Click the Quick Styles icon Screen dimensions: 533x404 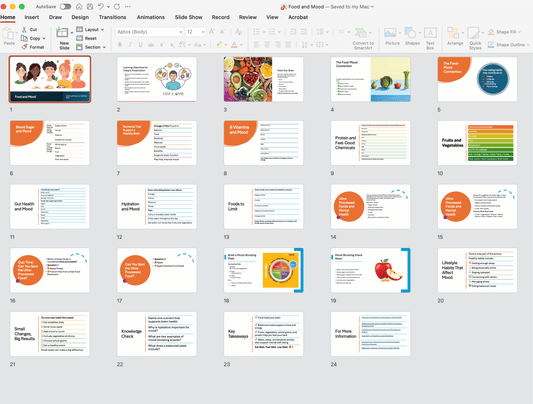(x=473, y=33)
